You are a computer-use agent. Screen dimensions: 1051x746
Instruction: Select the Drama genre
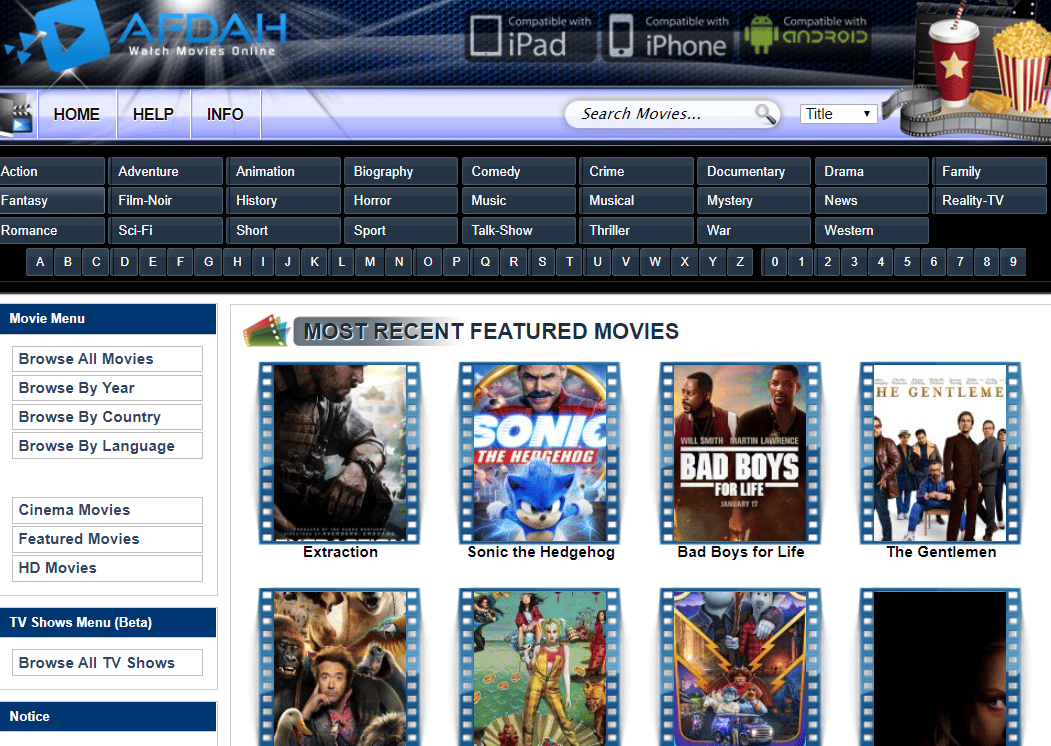pyautogui.click(x=872, y=172)
